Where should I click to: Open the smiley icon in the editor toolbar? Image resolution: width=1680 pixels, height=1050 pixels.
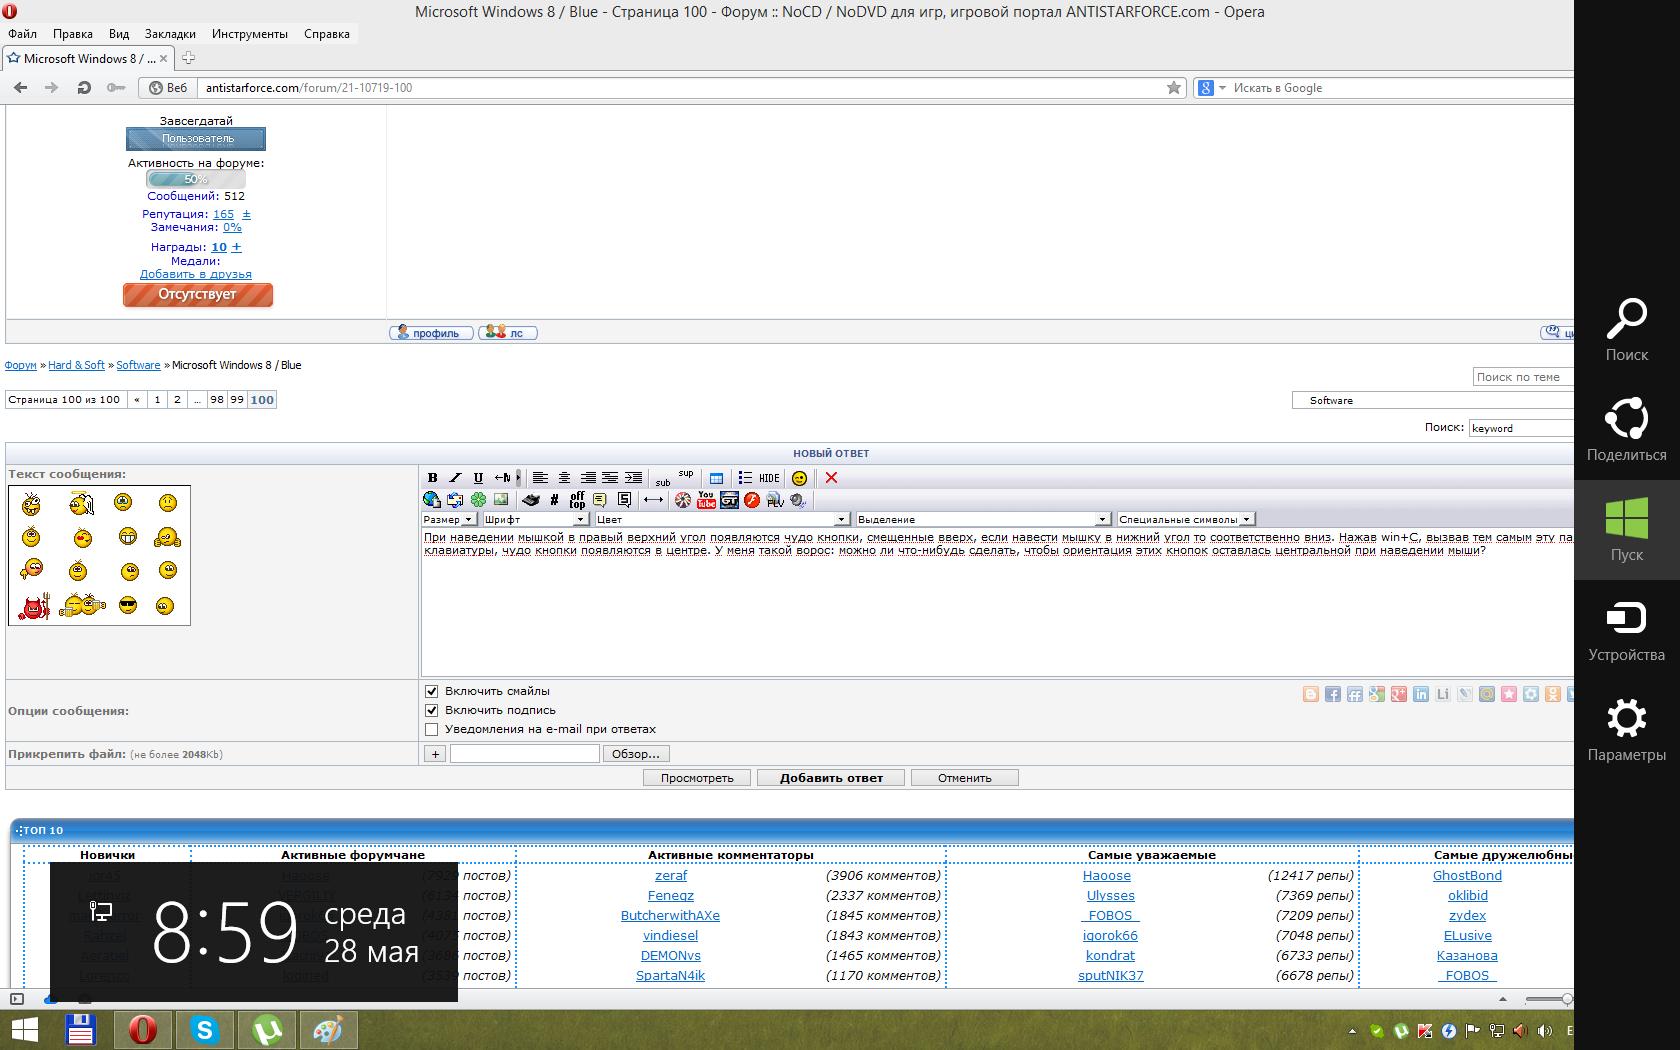pyautogui.click(x=799, y=478)
